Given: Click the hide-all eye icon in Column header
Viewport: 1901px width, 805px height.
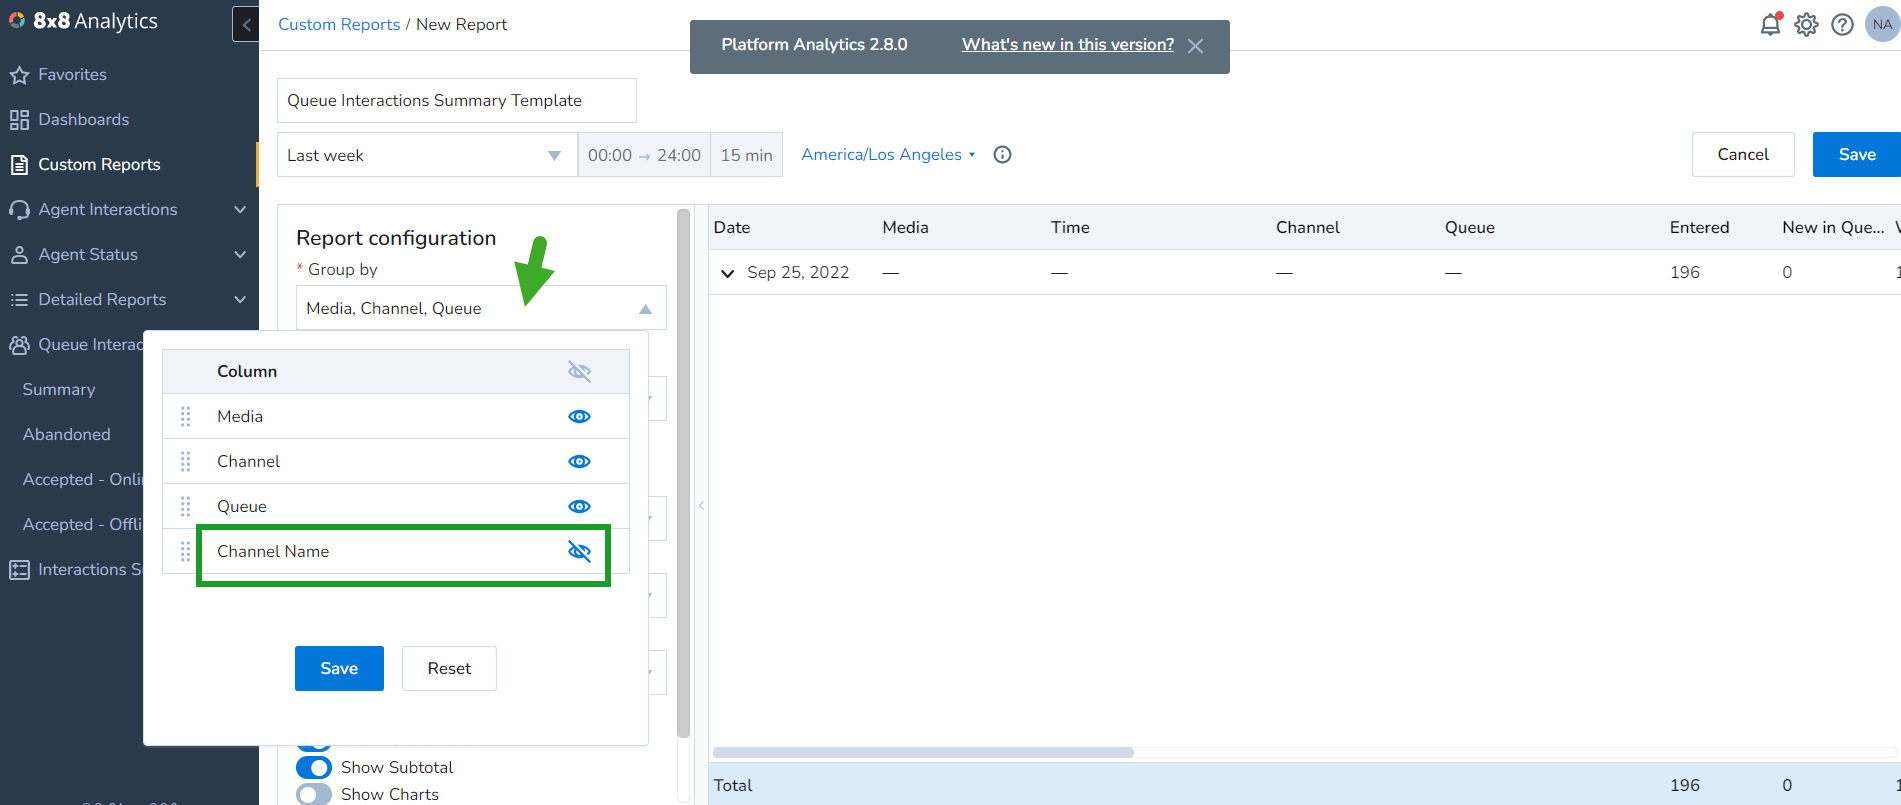Looking at the screenshot, I should pos(579,371).
